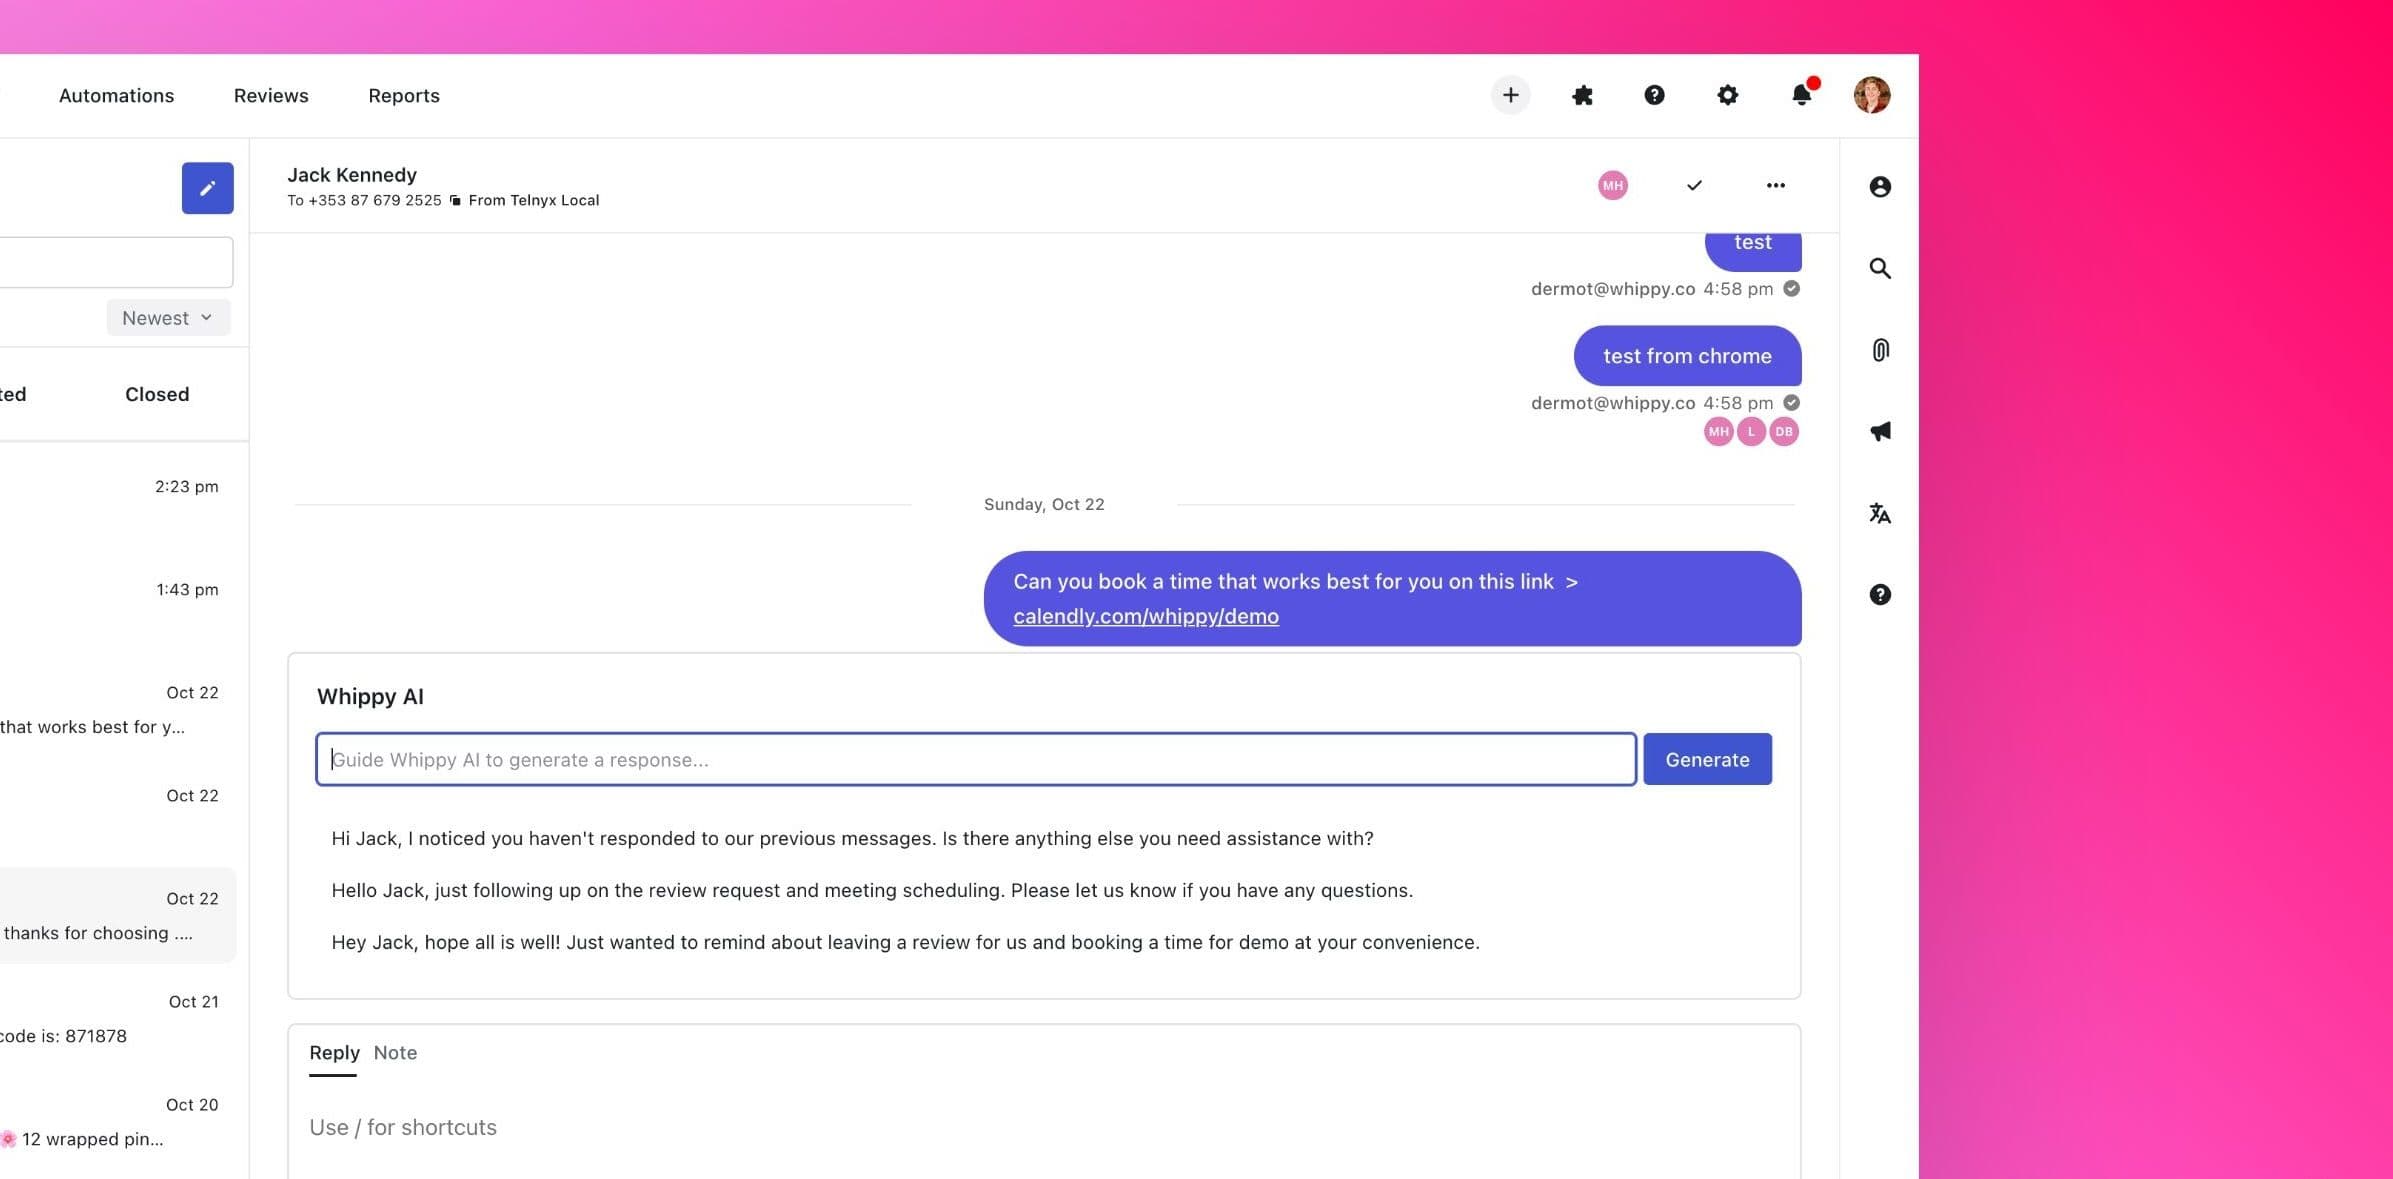Open the Newest sort dropdown
Viewport: 2393px width, 1179px height.
167,317
